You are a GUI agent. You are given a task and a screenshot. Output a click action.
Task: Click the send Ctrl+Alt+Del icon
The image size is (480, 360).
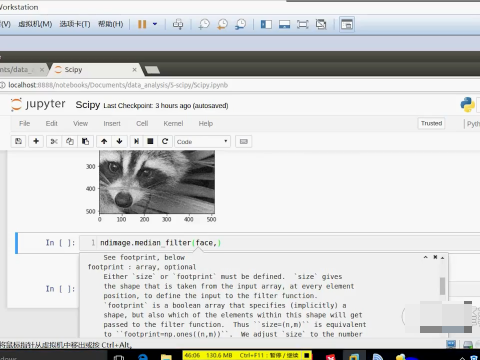178,24
